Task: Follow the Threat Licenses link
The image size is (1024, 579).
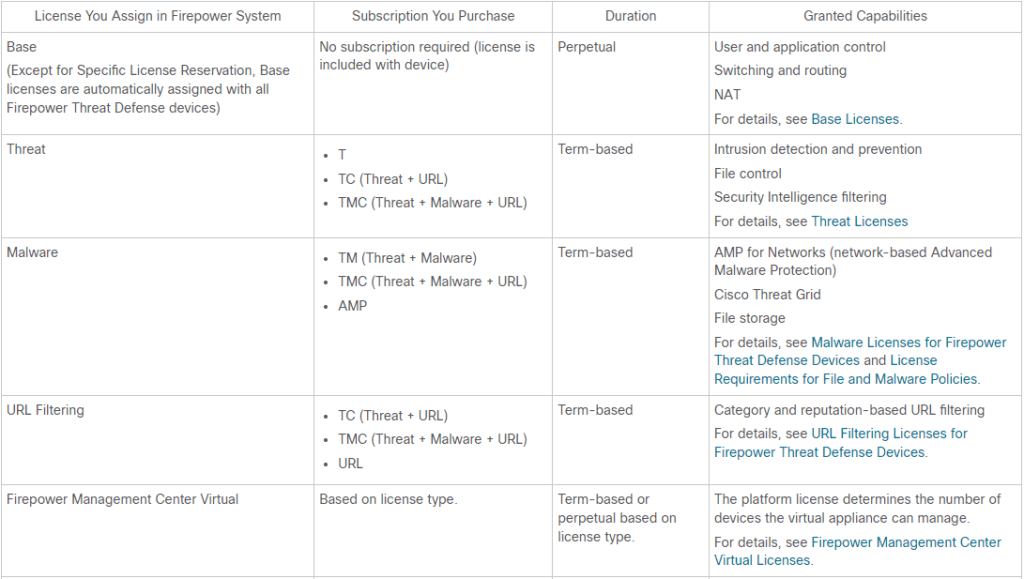Action: pyautogui.click(x=859, y=221)
